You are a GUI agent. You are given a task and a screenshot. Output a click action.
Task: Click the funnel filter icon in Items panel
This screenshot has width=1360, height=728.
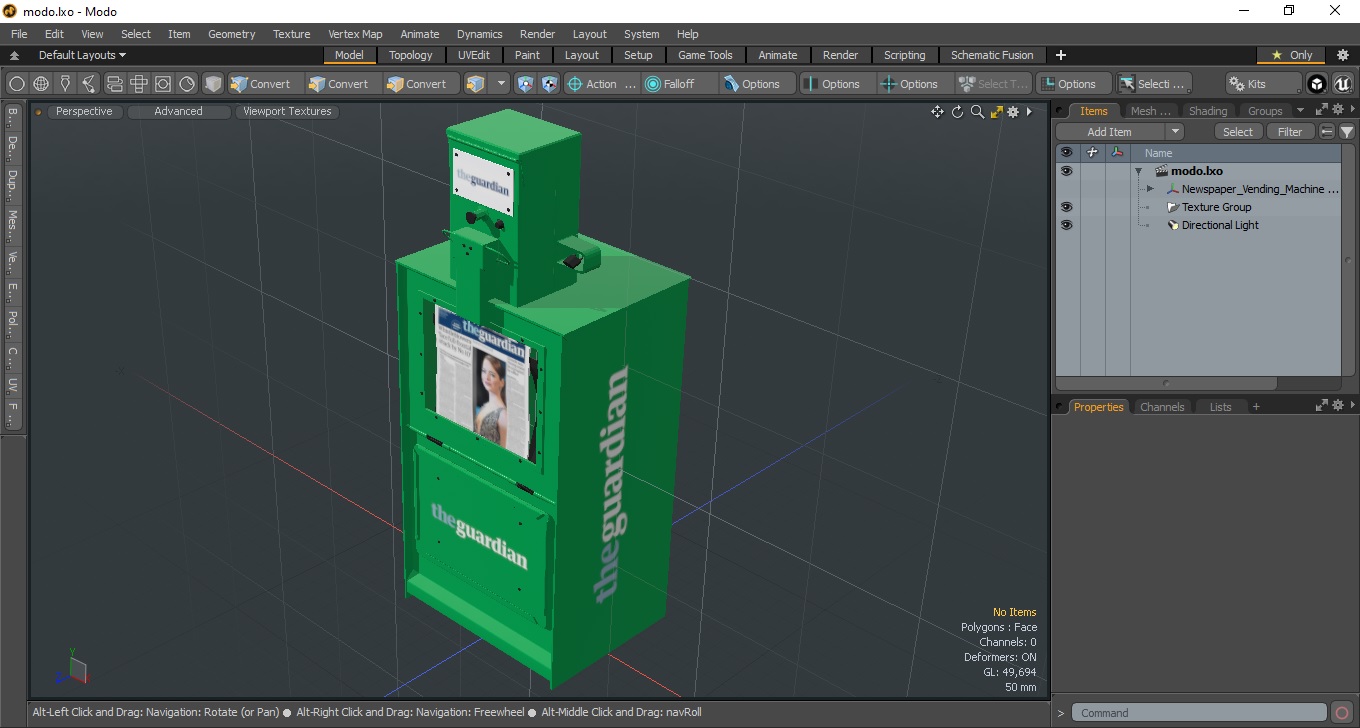1347,132
